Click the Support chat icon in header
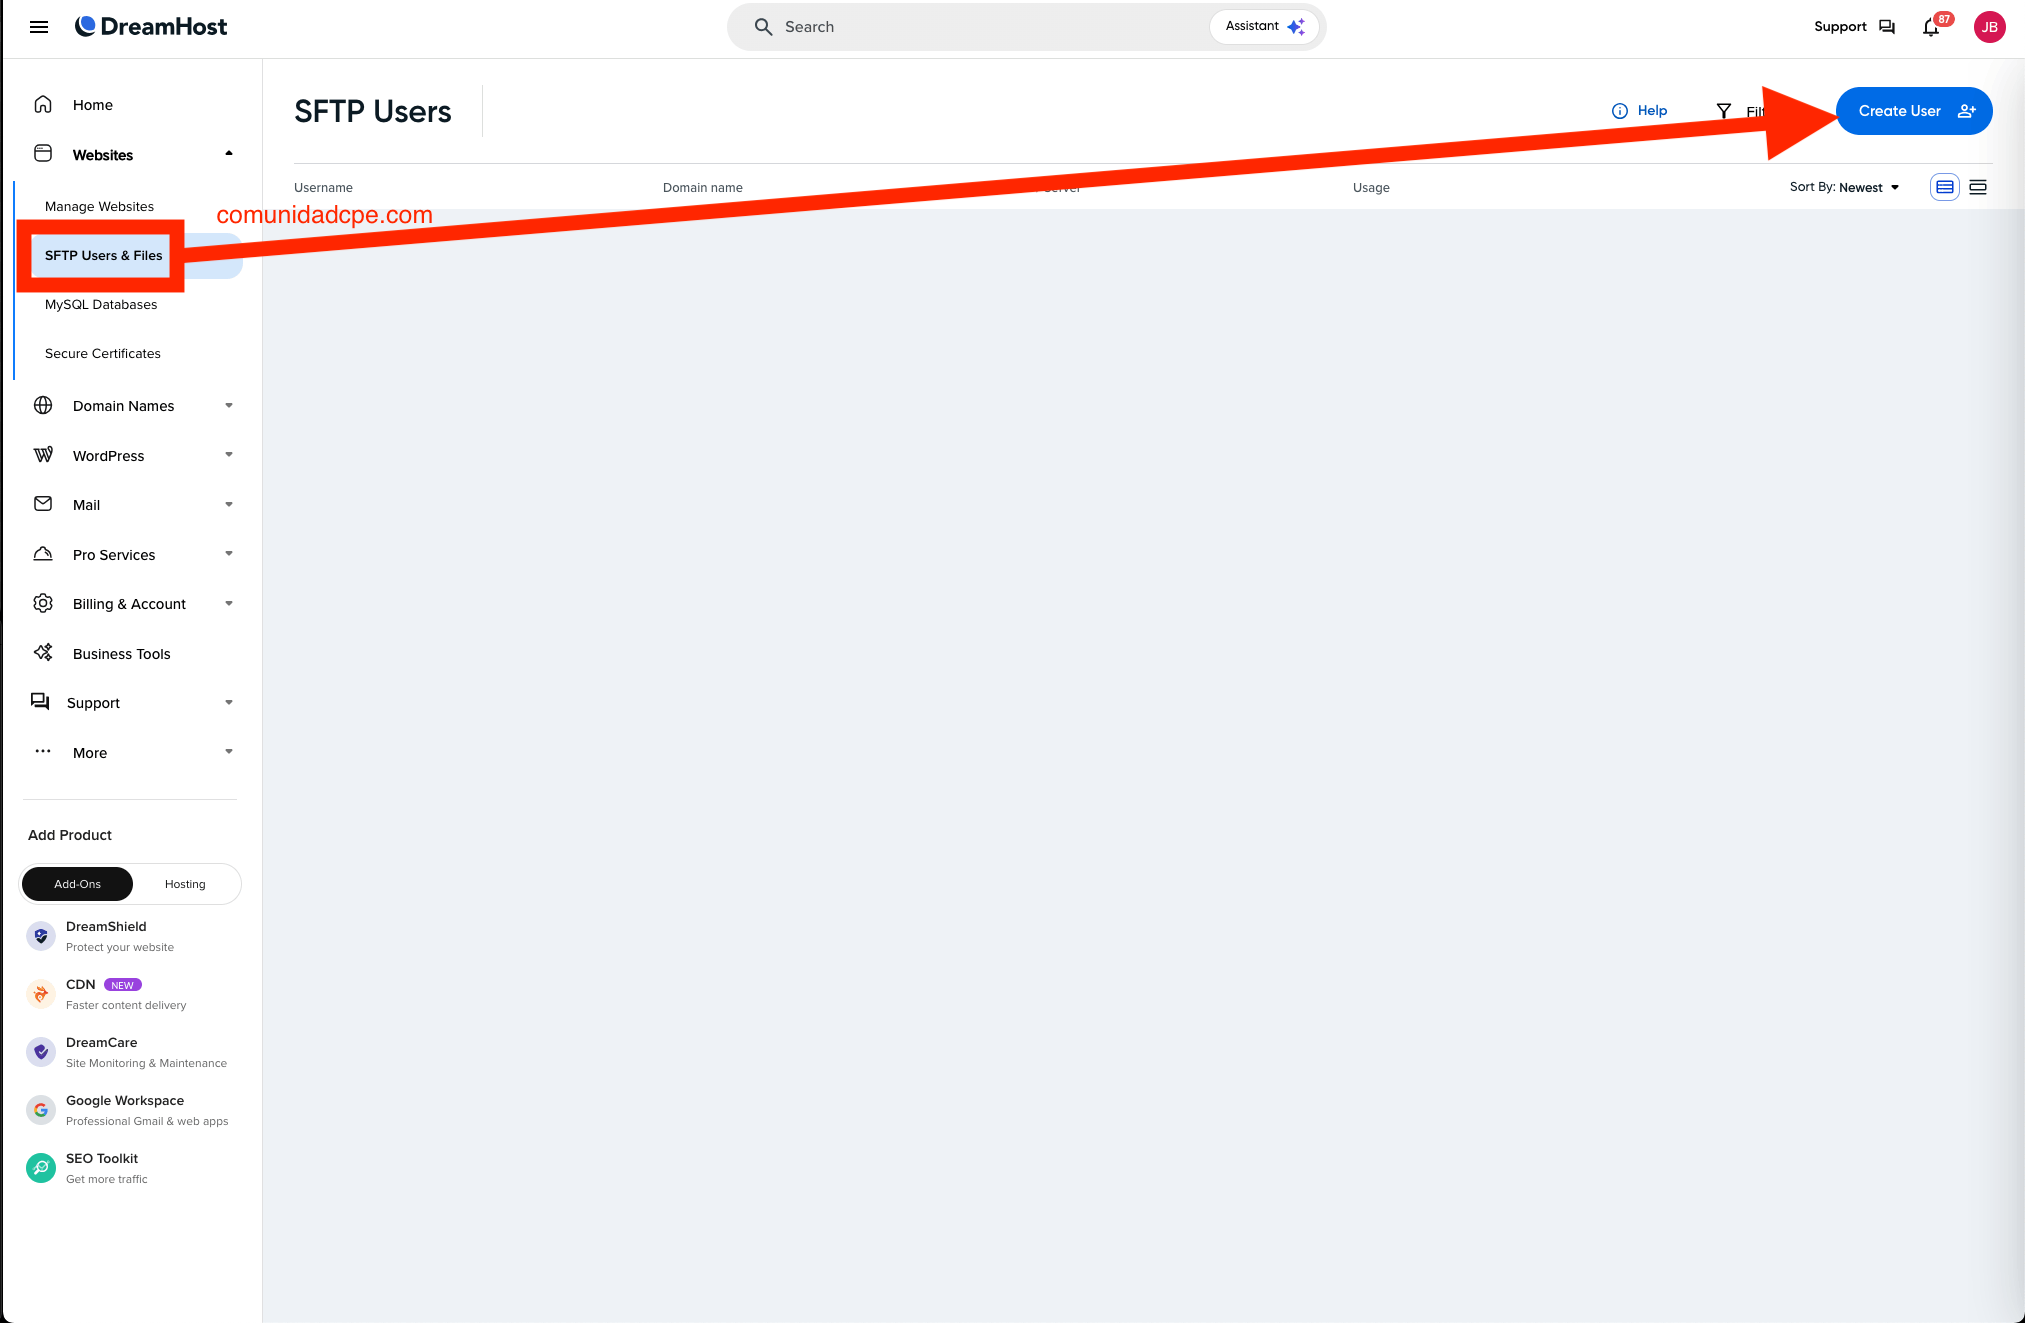This screenshot has height=1323, width=2025. [x=1887, y=27]
